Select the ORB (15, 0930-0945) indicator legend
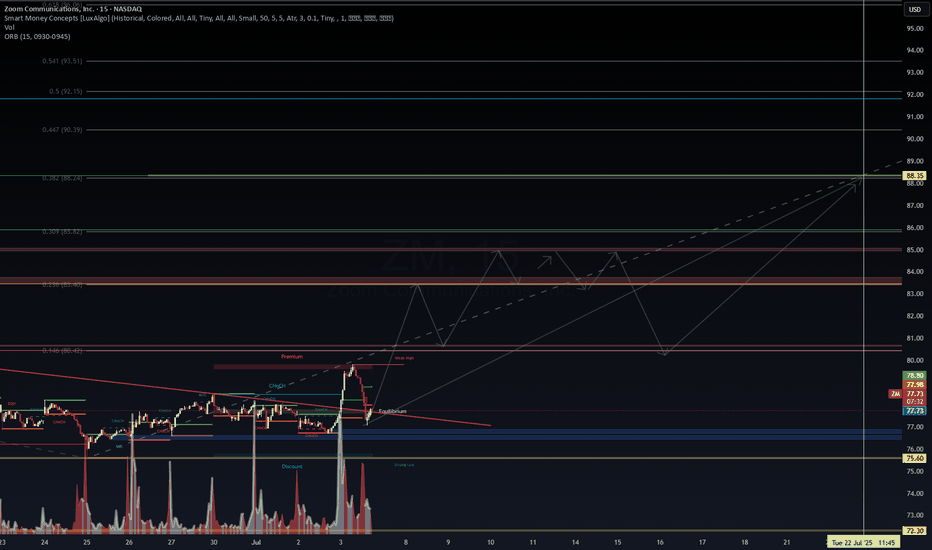This screenshot has width=932, height=550. [x=37, y=37]
